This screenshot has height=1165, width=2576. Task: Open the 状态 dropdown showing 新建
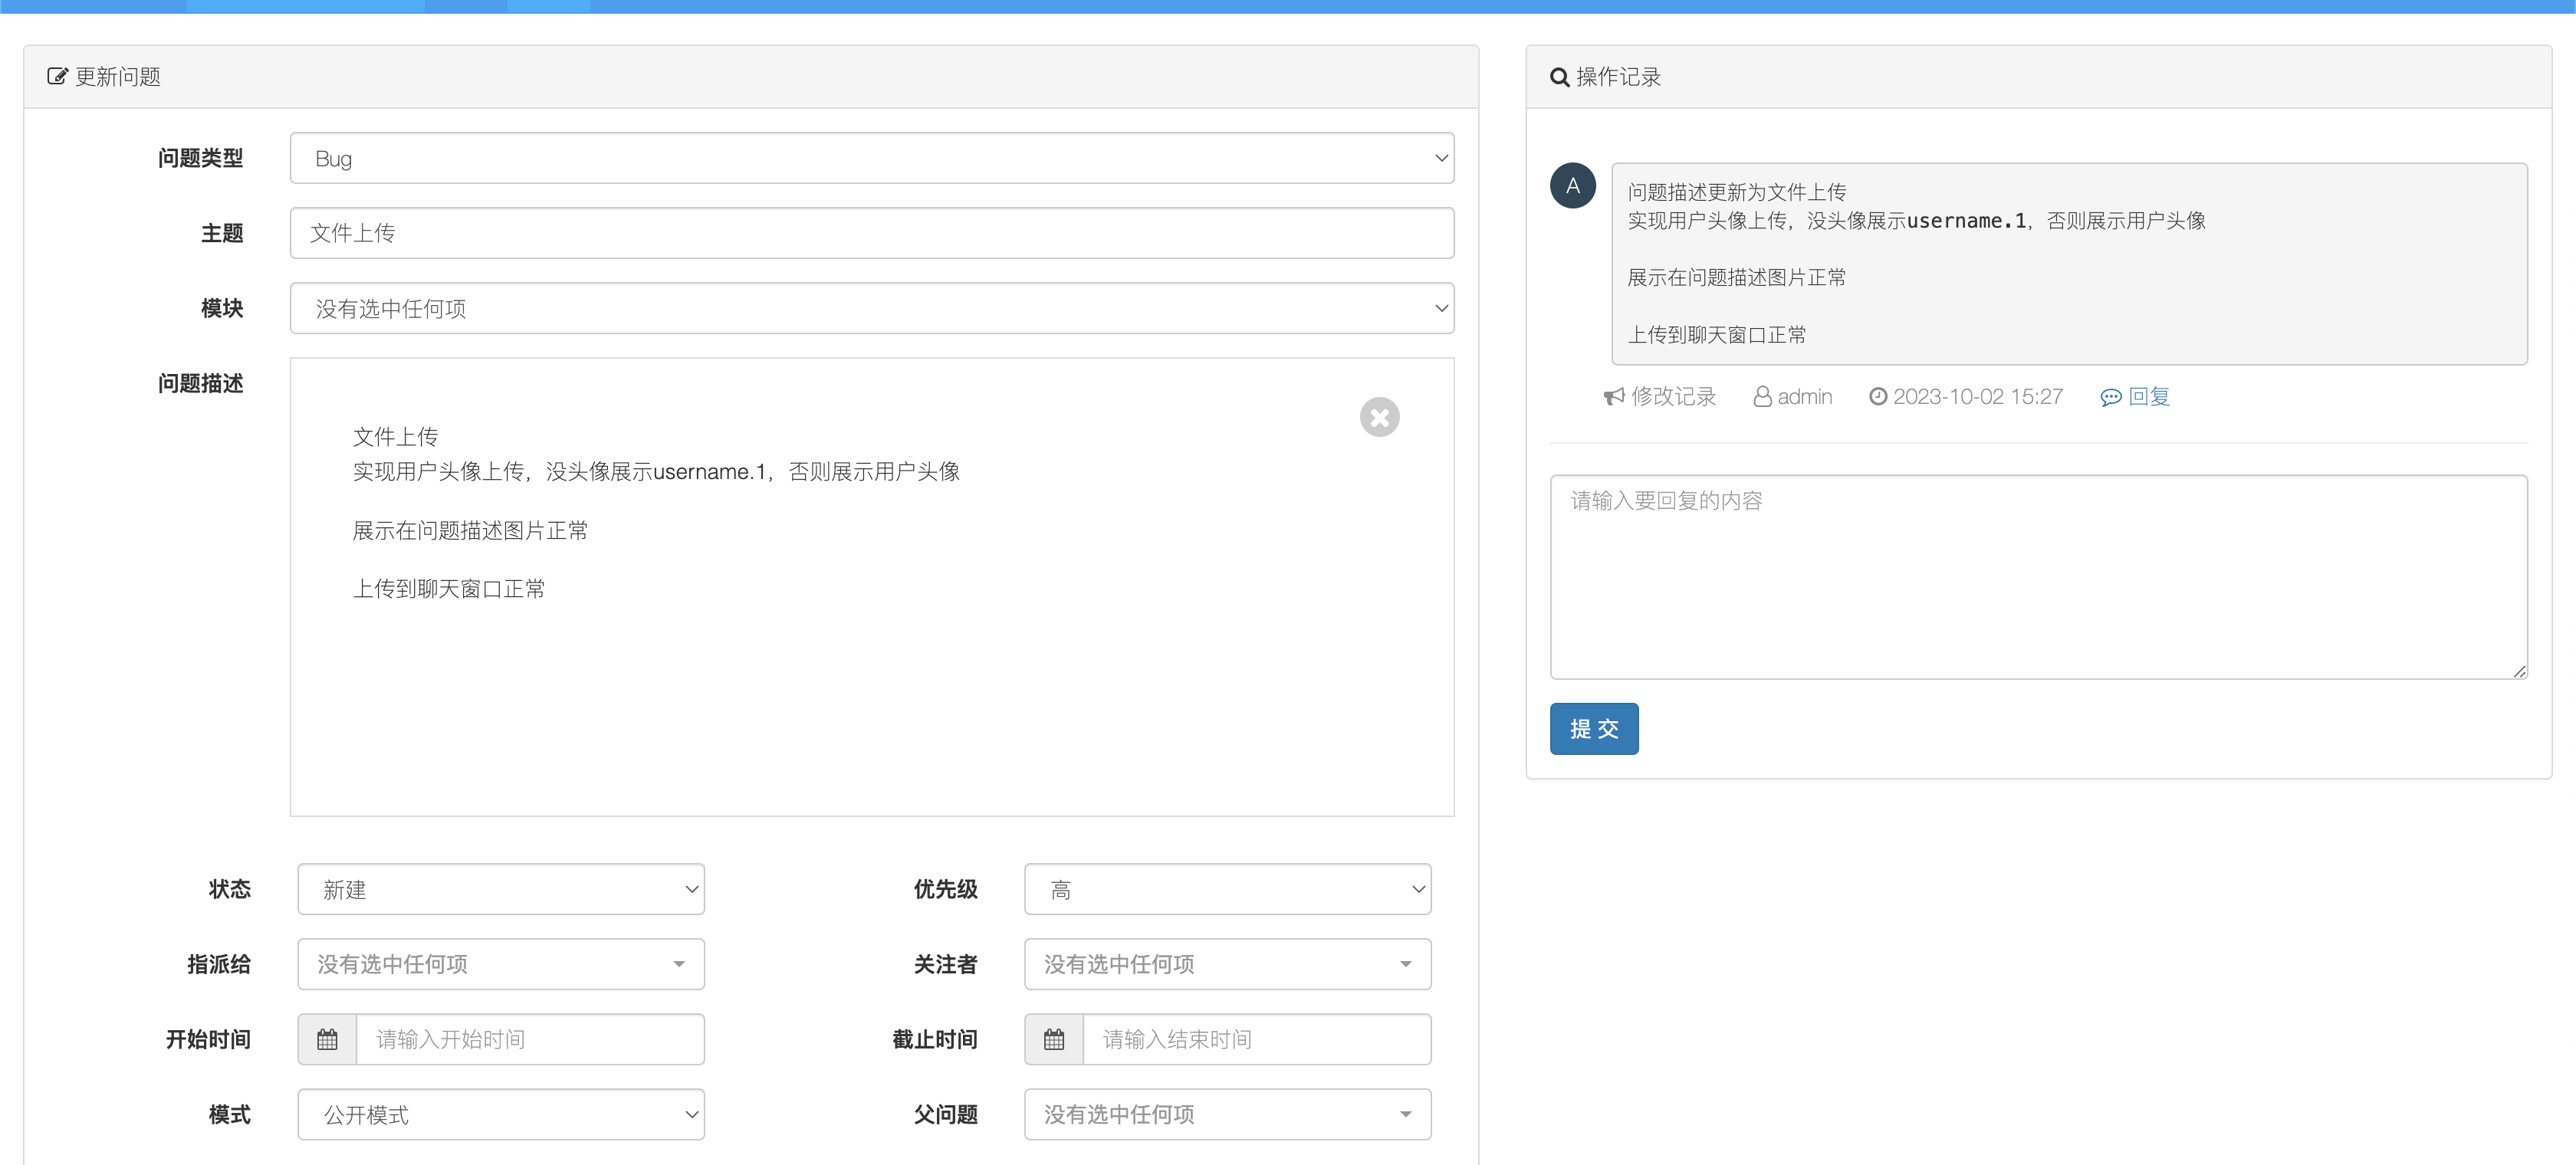coord(501,889)
